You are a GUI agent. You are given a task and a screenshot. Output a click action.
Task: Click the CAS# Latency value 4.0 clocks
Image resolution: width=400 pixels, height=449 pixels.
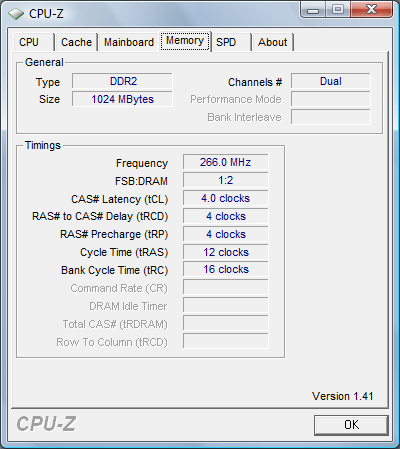pyautogui.click(x=226, y=198)
